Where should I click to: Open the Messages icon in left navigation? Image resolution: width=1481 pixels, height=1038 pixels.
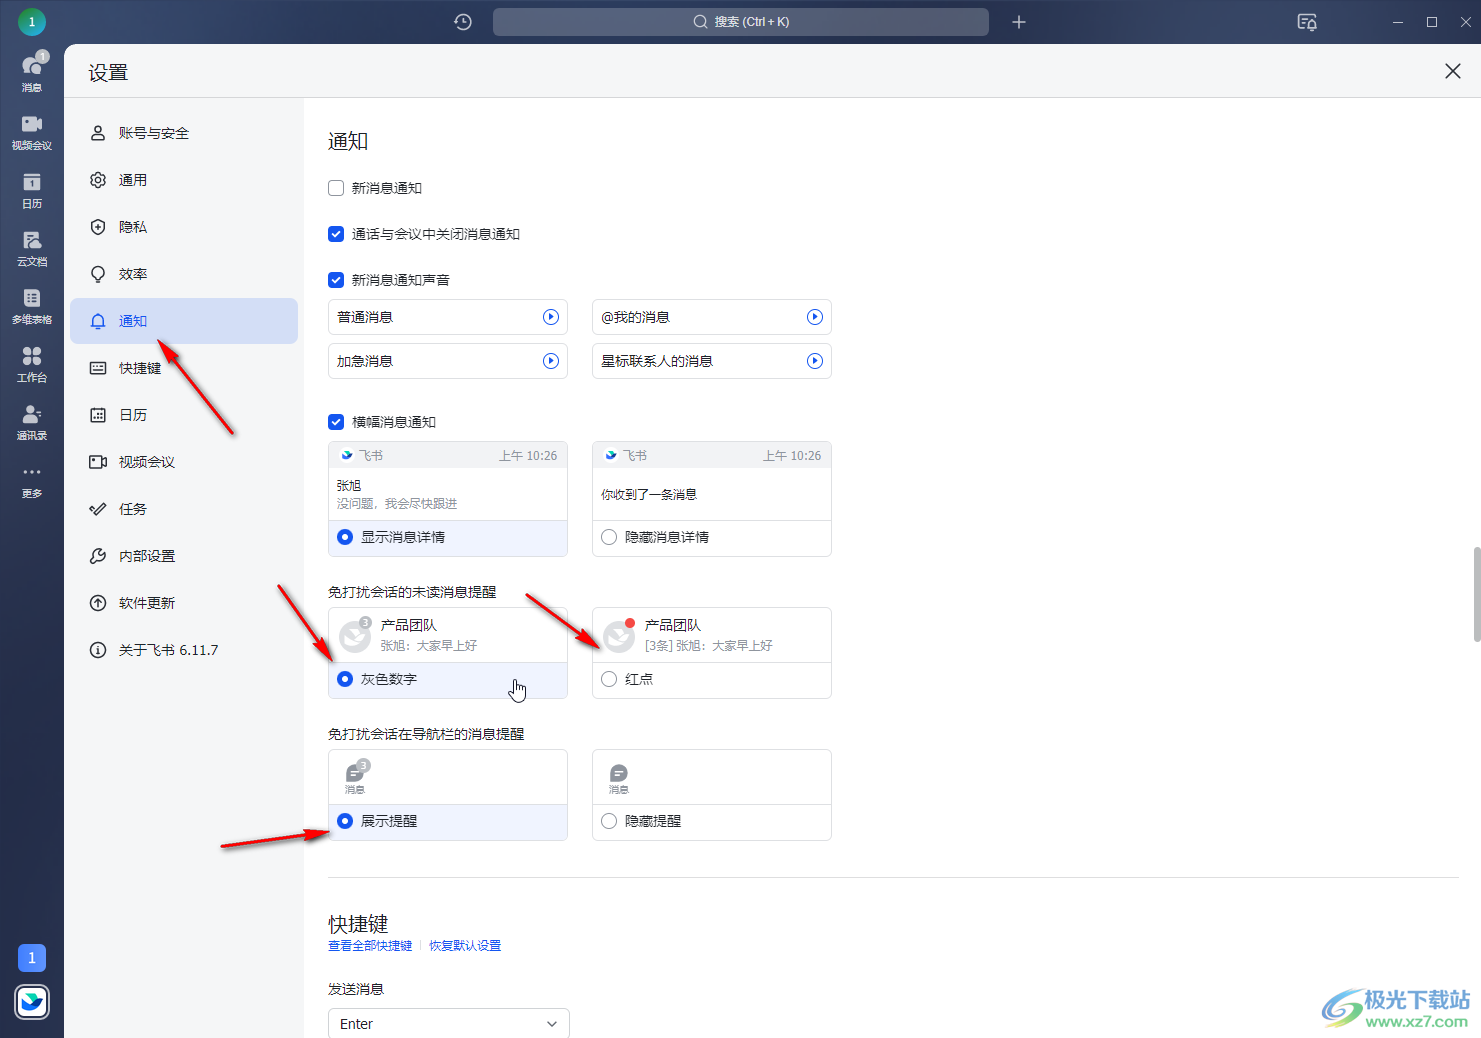pos(32,72)
